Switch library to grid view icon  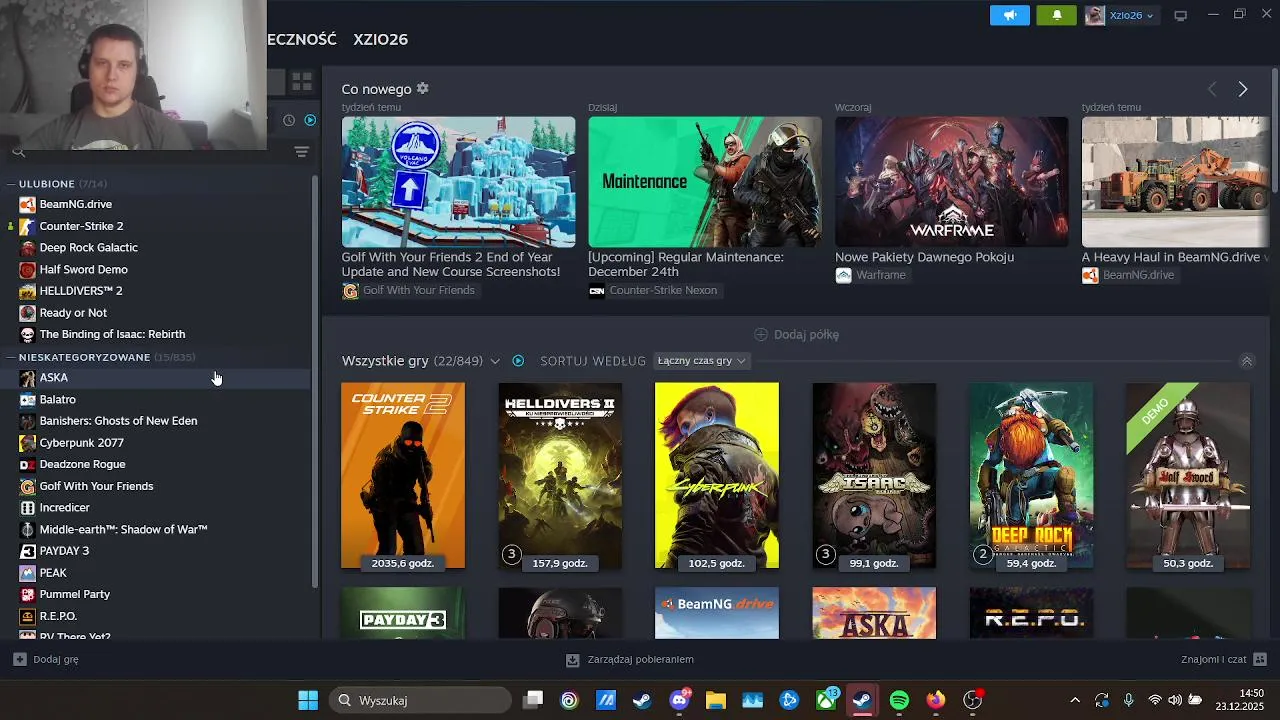point(302,82)
